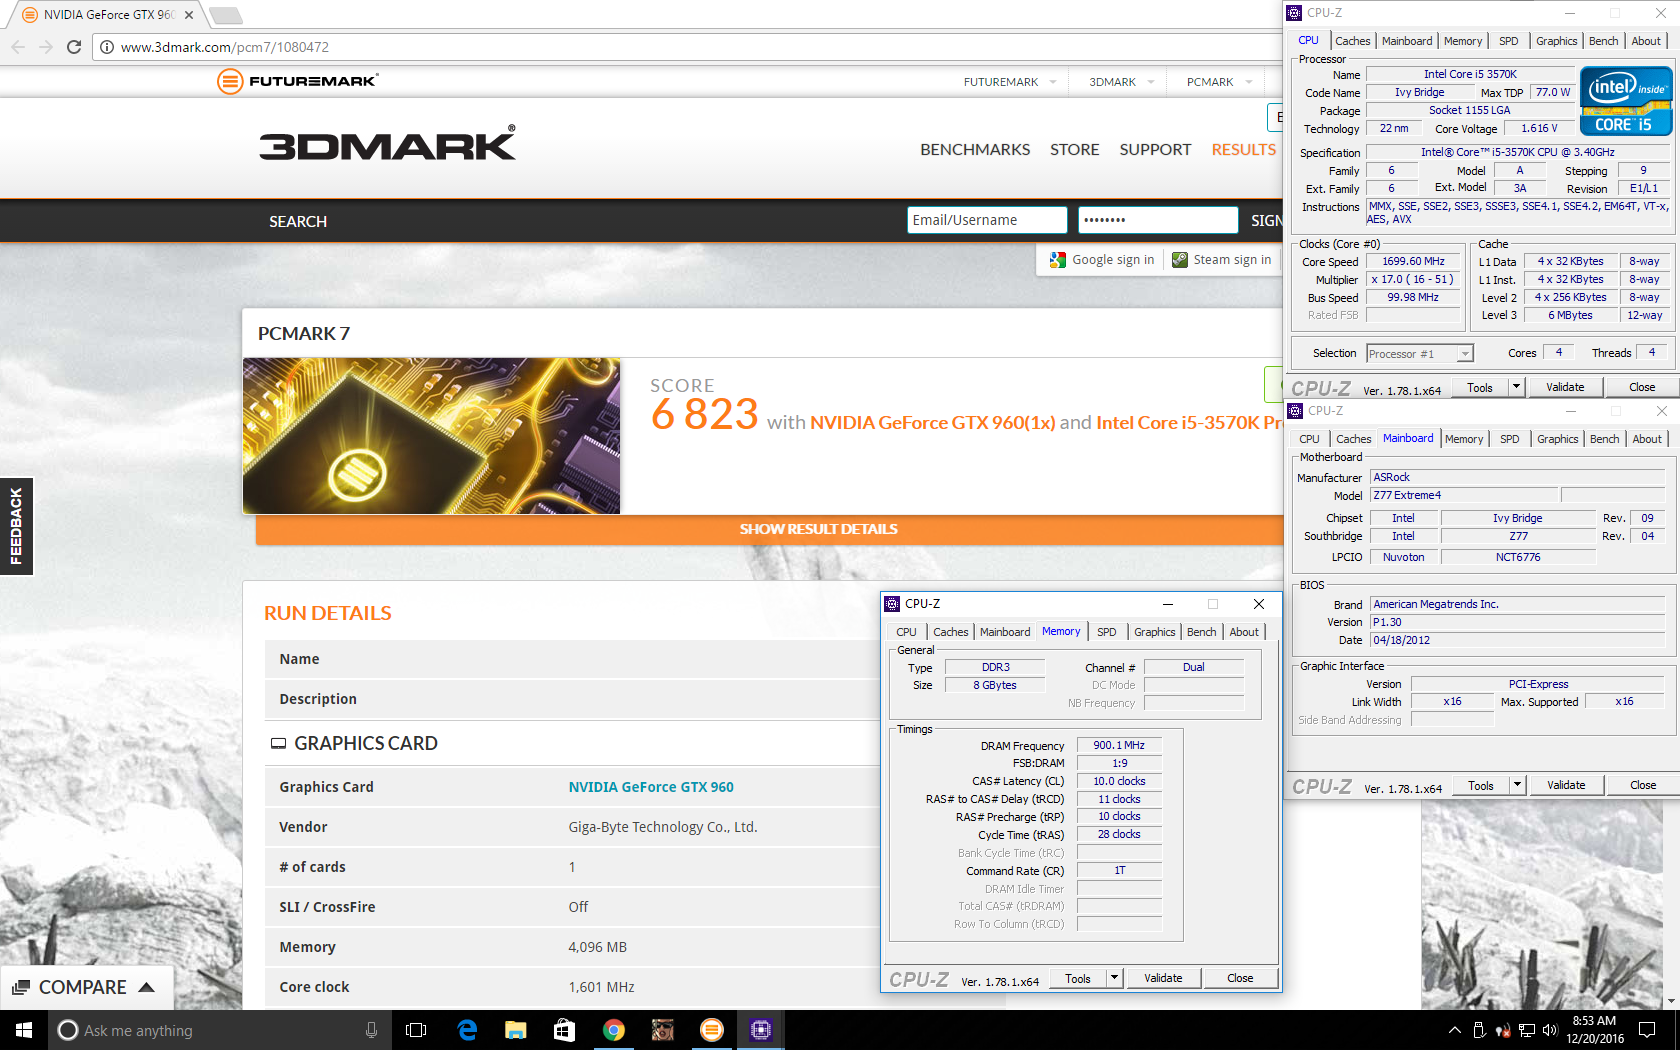
Task: Click the PCMark 7 result thumbnail
Action: (431, 436)
